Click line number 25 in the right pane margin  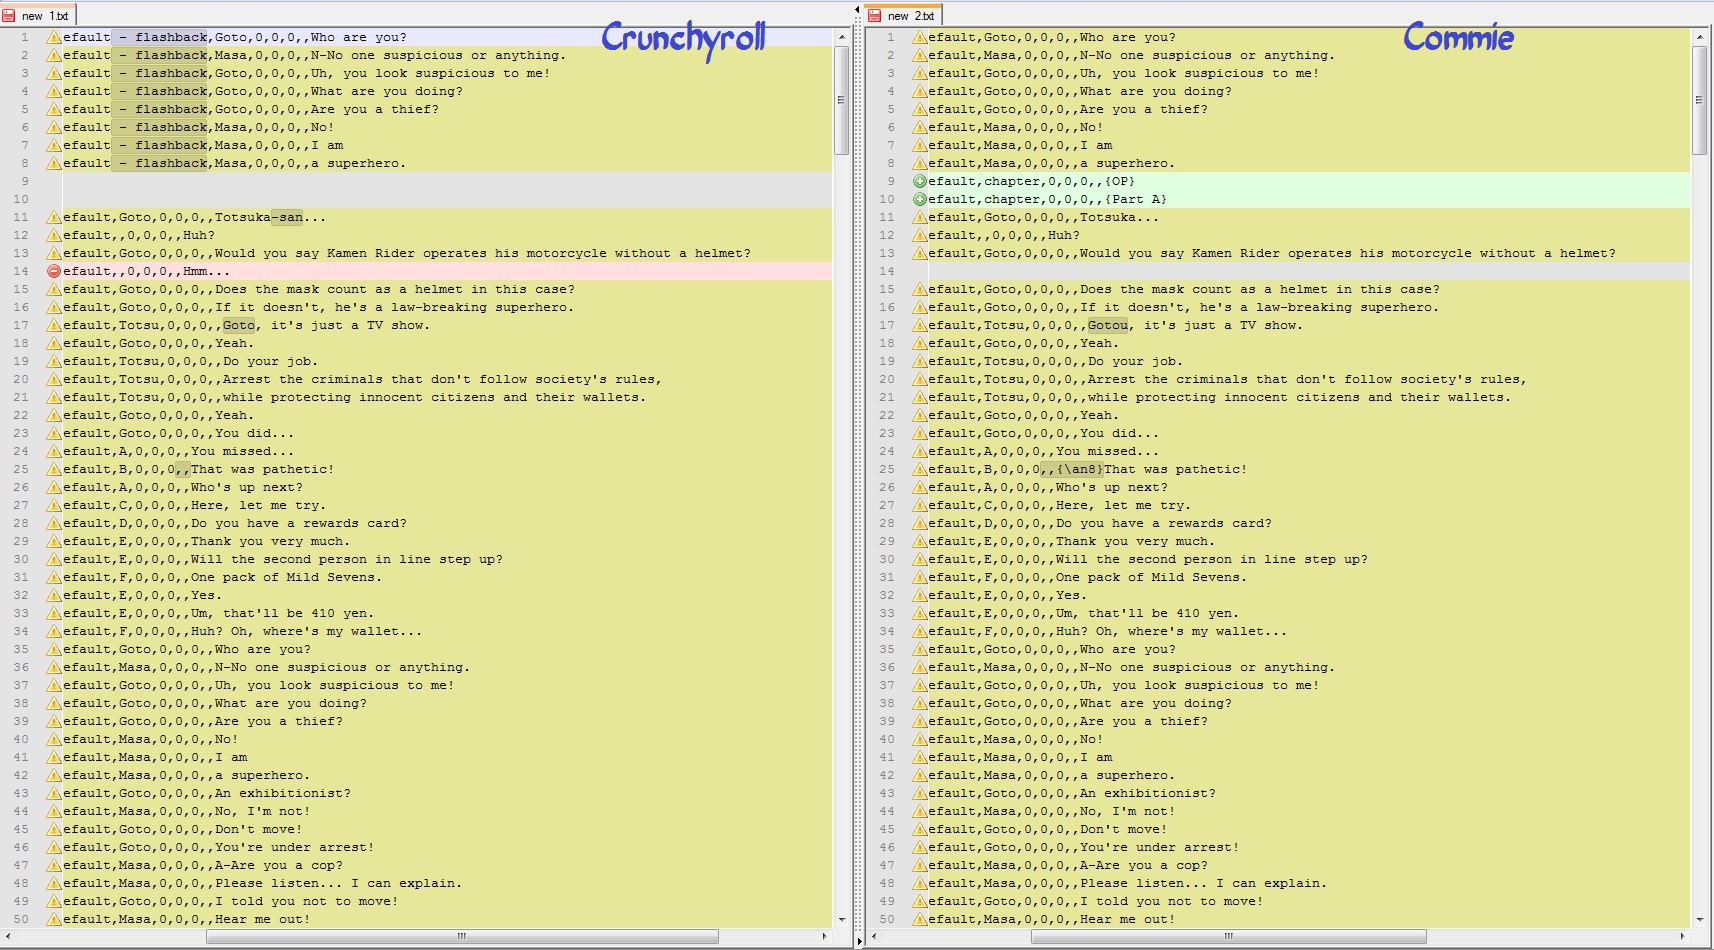click(887, 469)
